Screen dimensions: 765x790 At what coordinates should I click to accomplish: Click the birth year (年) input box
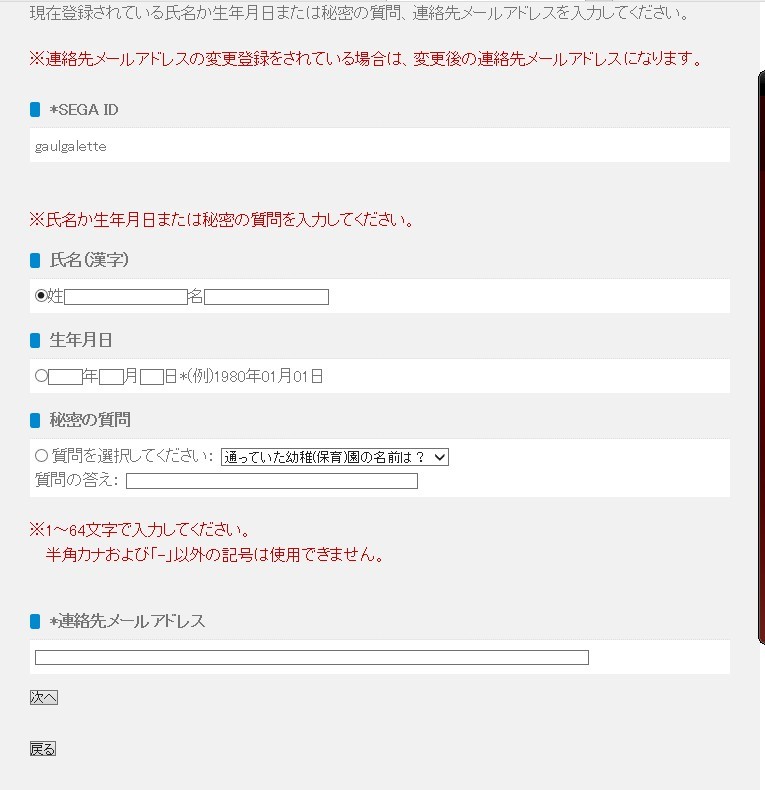point(65,376)
